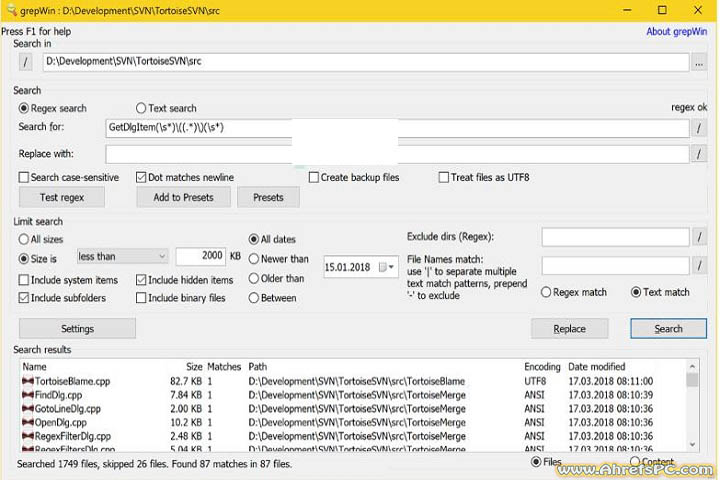Click the size value field showing 2000
The image size is (720, 480).
click(x=201, y=256)
